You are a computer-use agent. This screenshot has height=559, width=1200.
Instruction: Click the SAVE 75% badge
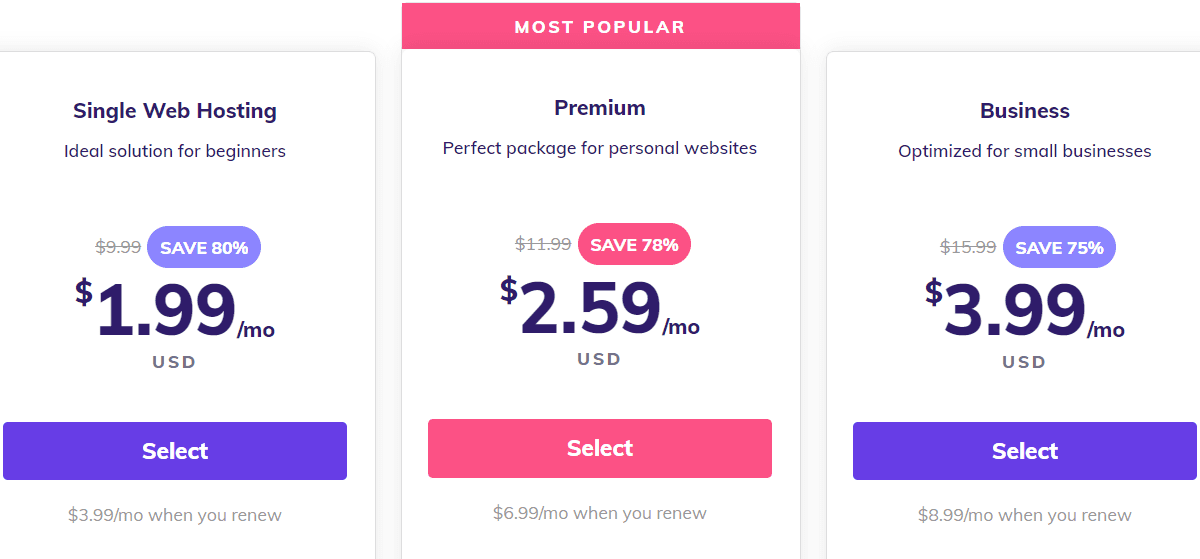click(x=1059, y=247)
